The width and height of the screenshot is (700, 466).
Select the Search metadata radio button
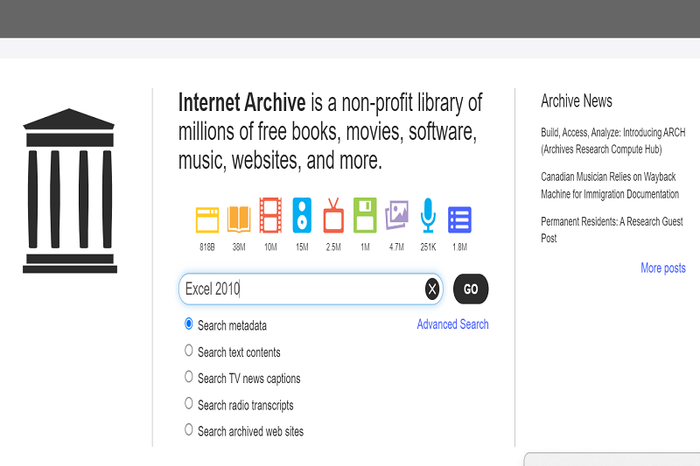(189, 324)
